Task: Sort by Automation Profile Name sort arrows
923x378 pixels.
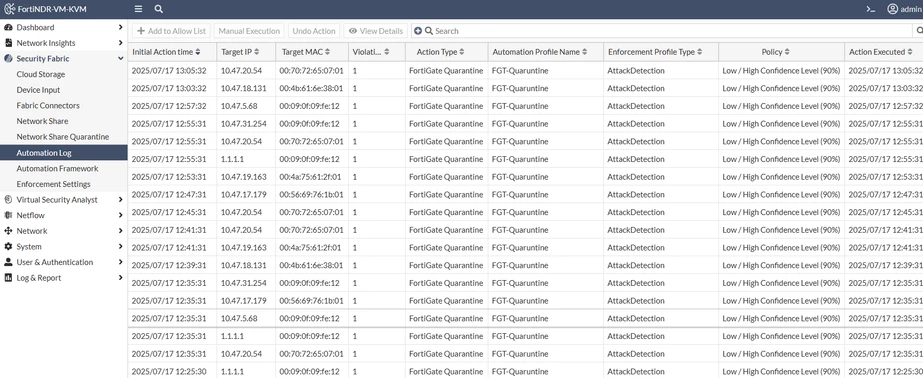Action: [x=585, y=52]
